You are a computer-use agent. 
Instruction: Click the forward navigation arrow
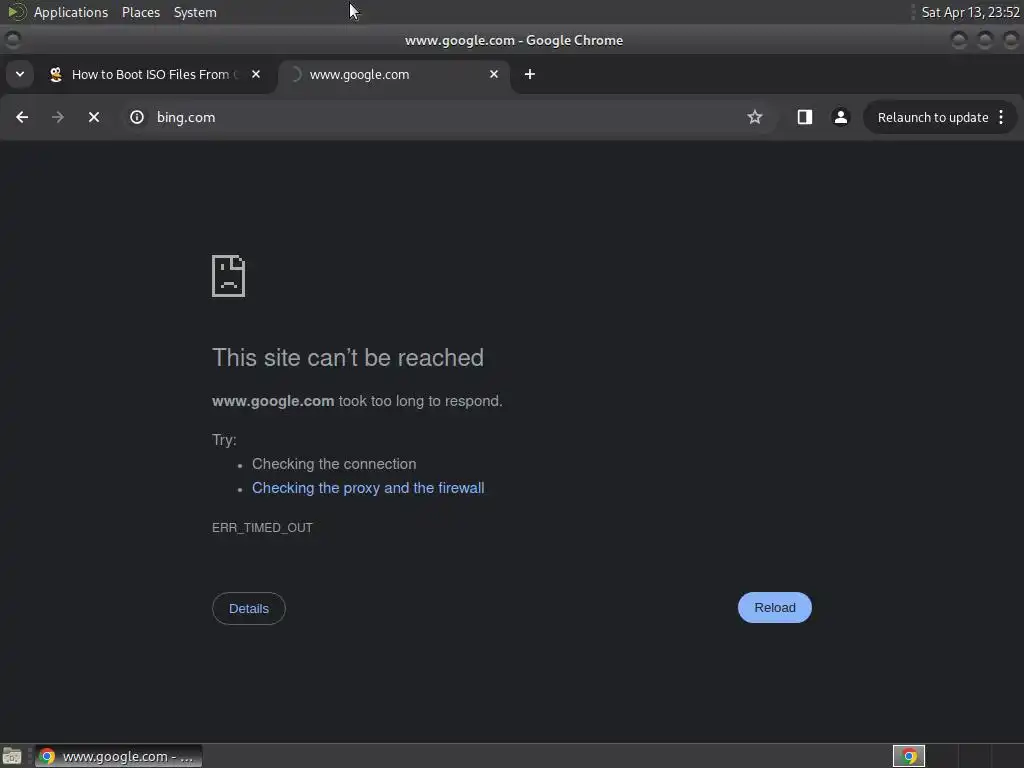(58, 117)
